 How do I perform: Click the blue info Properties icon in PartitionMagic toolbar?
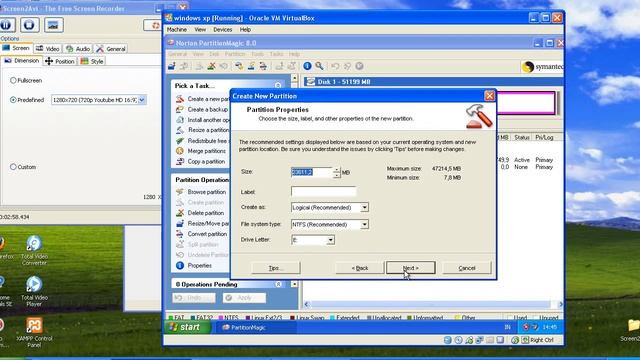tap(307, 66)
